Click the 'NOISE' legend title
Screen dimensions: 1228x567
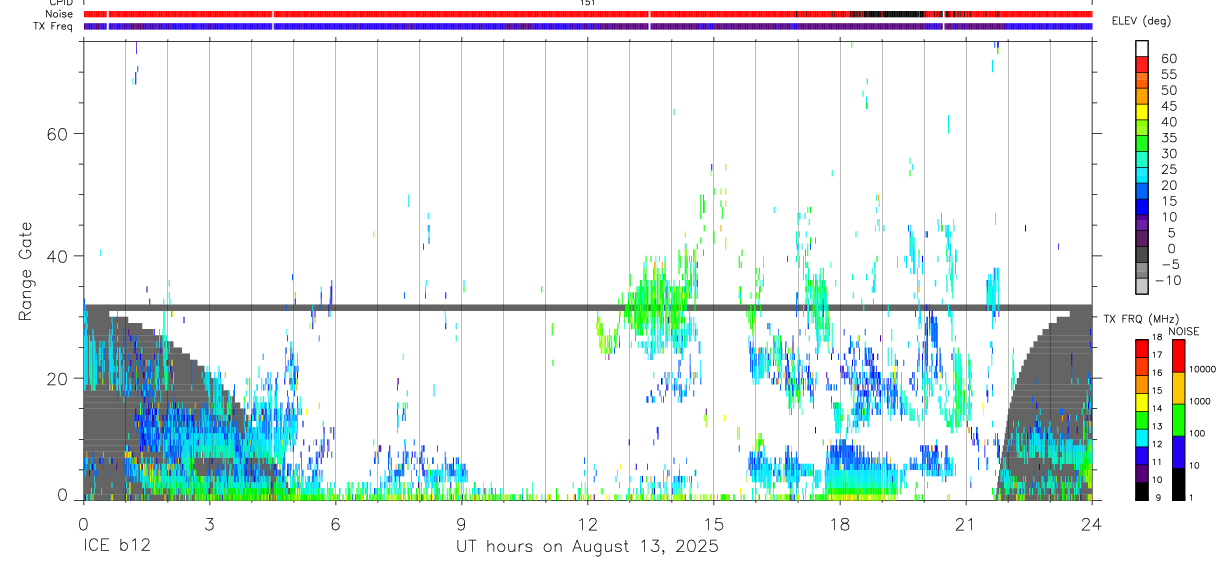click(1183, 331)
